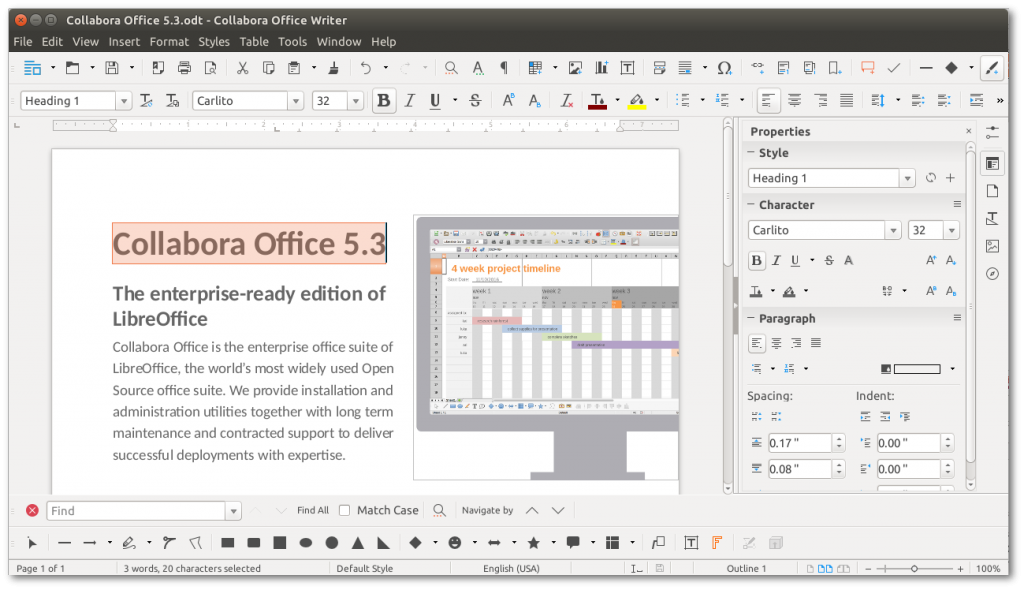
Task: Open the Navigator compass icon in sidebar
Action: [993, 274]
